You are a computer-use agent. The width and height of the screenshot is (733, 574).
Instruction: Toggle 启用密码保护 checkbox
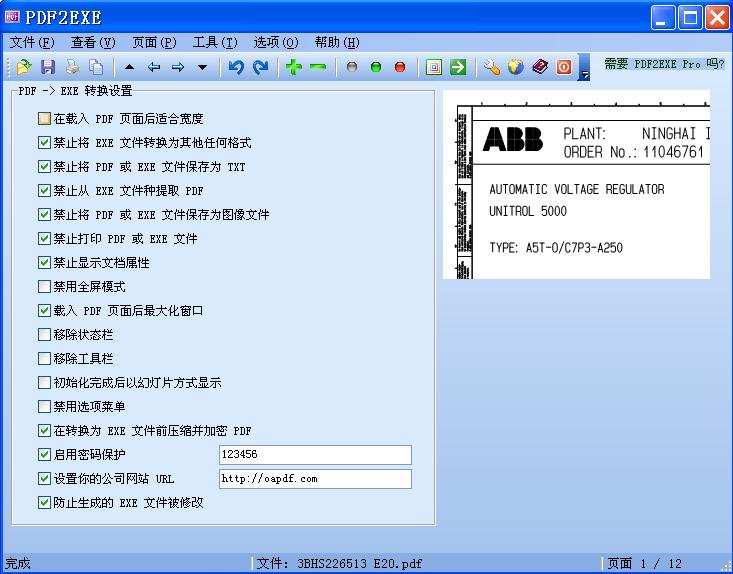[x=44, y=454]
